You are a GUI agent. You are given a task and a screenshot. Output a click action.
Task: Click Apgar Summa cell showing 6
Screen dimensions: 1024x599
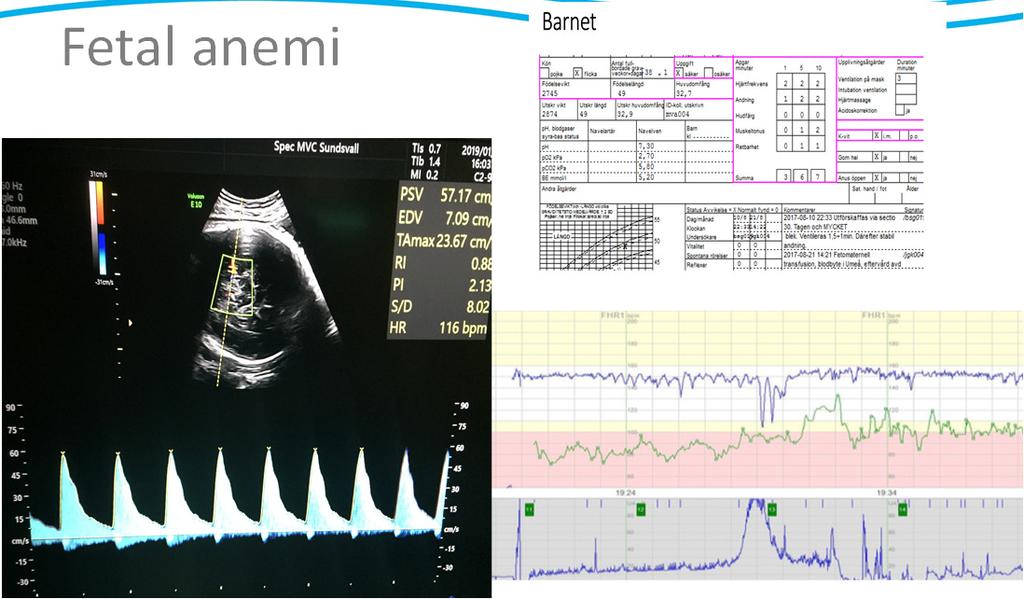[801, 176]
